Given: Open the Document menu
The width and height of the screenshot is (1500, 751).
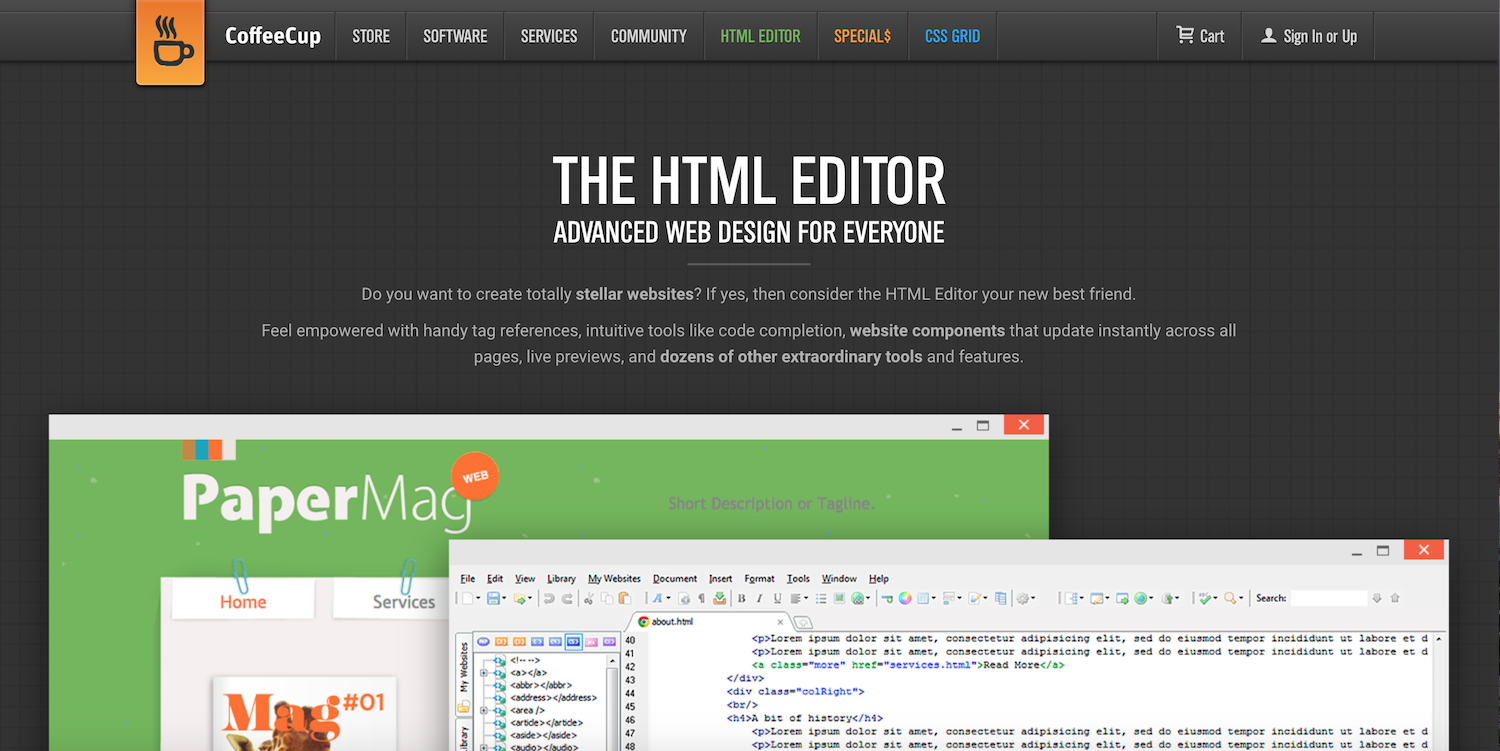Looking at the screenshot, I should (x=675, y=579).
